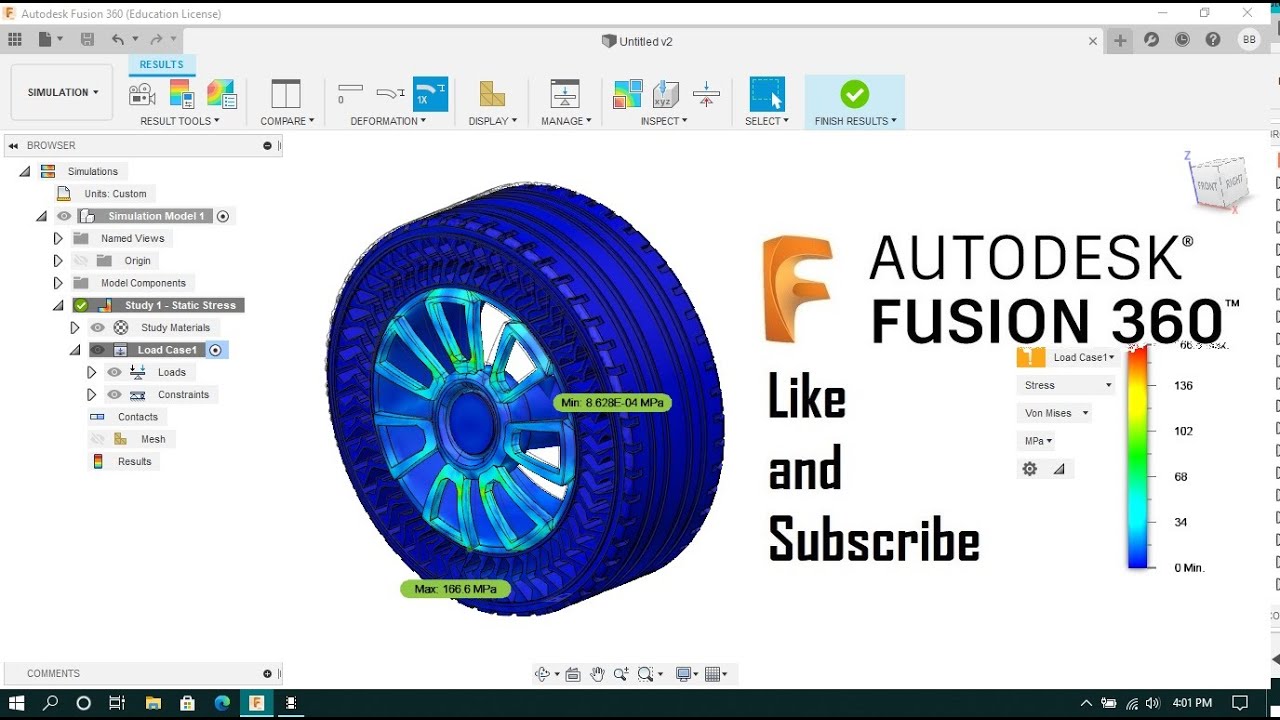The image size is (1280, 720).
Task: Toggle visibility eye of Constraints
Action: click(x=114, y=394)
